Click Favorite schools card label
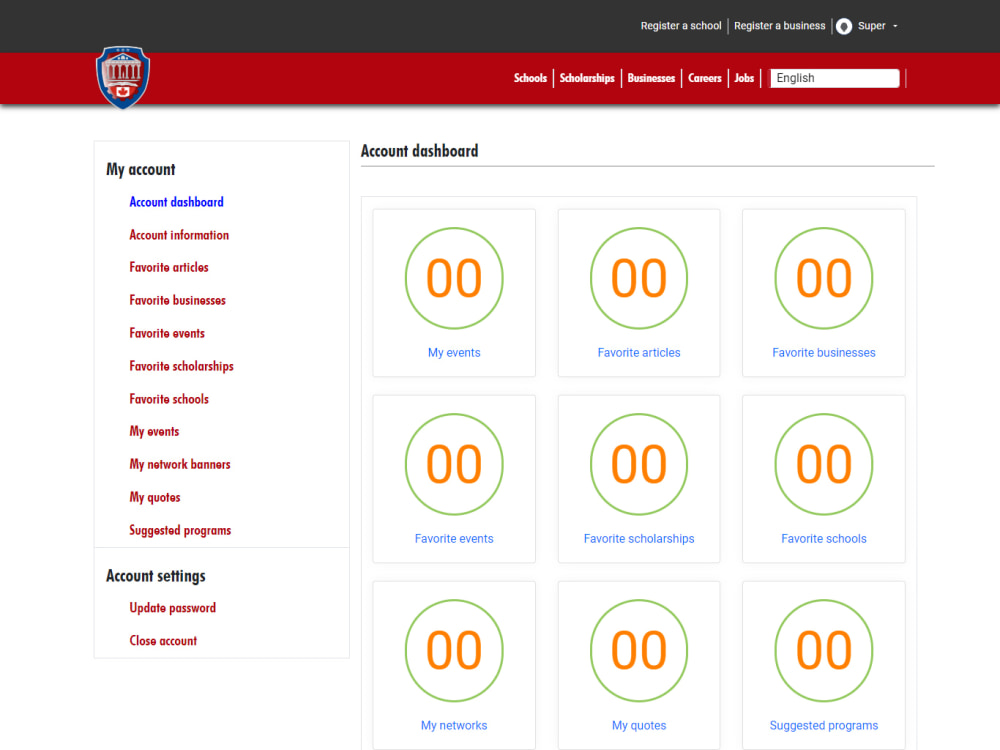This screenshot has width=1000, height=750. point(824,539)
